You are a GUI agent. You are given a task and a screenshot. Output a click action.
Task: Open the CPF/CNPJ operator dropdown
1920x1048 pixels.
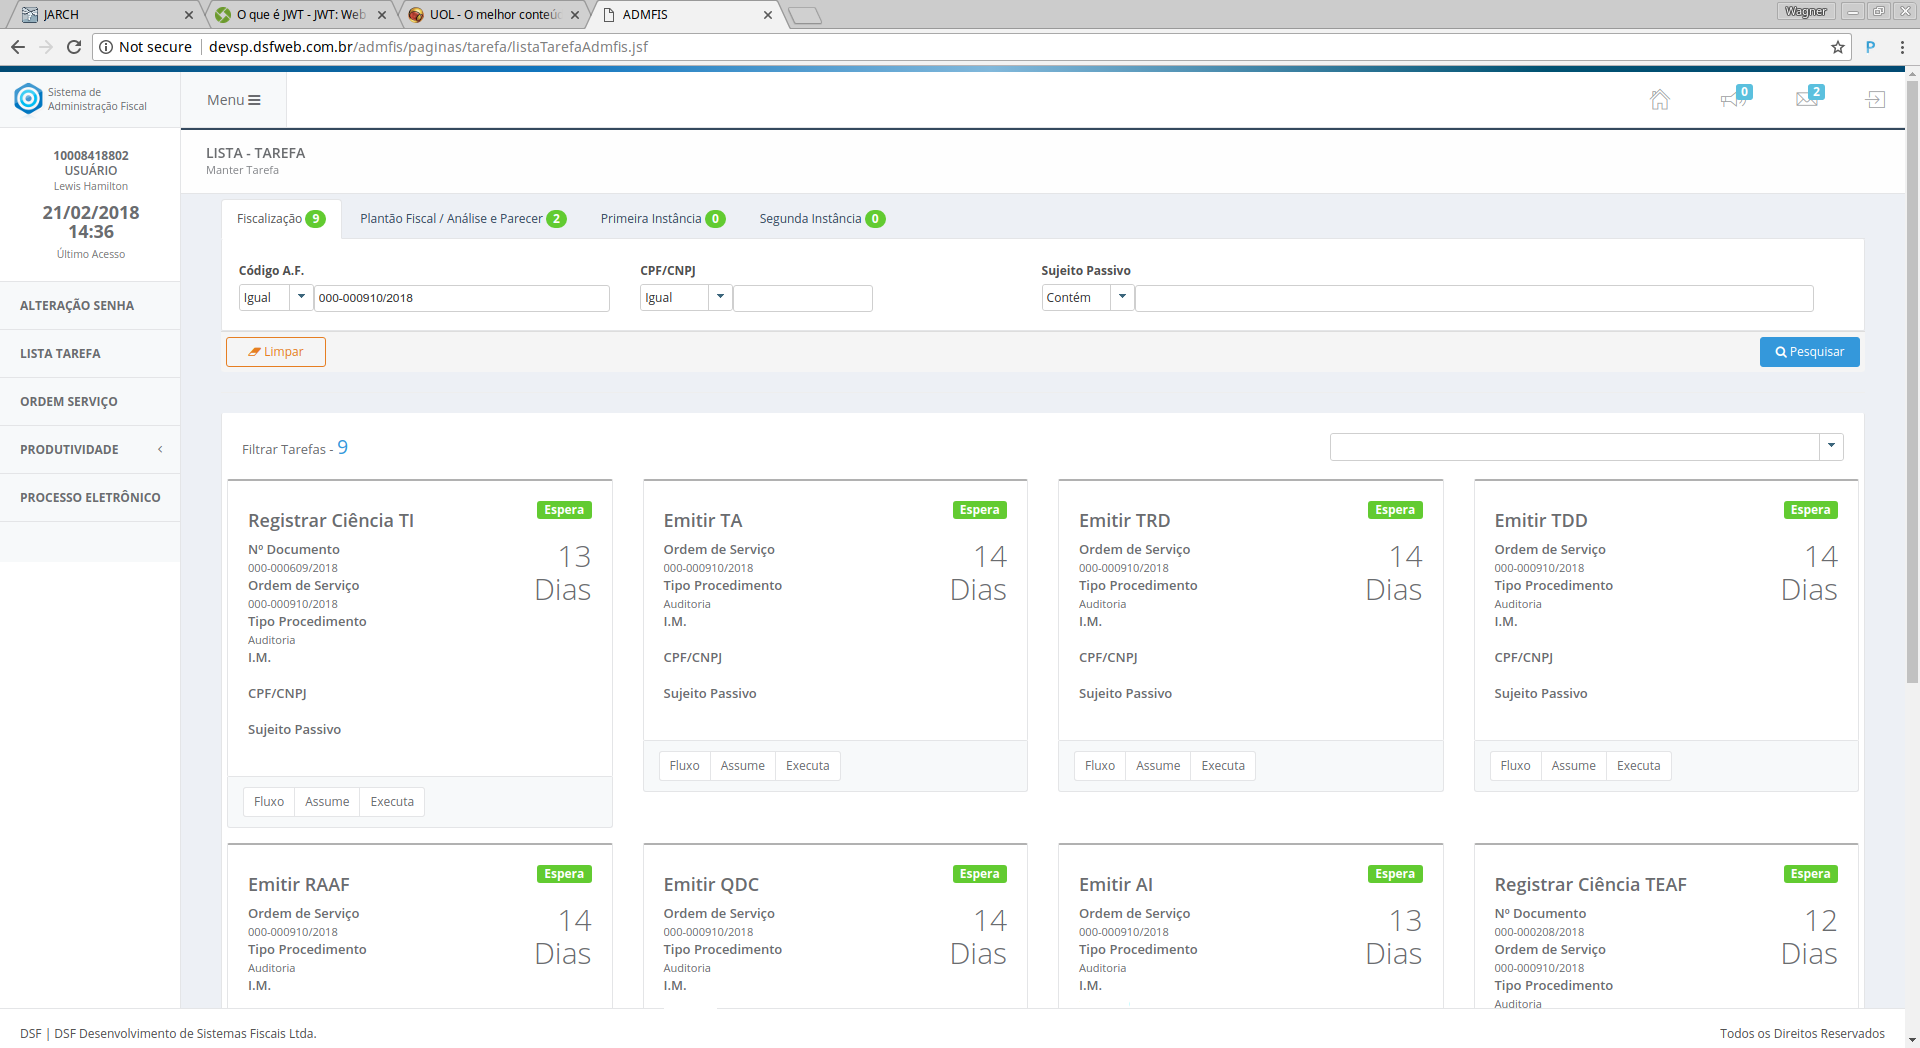pyautogui.click(x=720, y=298)
